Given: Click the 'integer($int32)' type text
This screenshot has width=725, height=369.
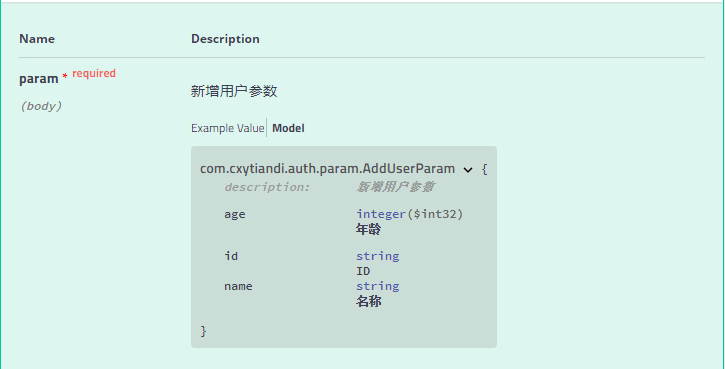Looking at the screenshot, I should [410, 214].
